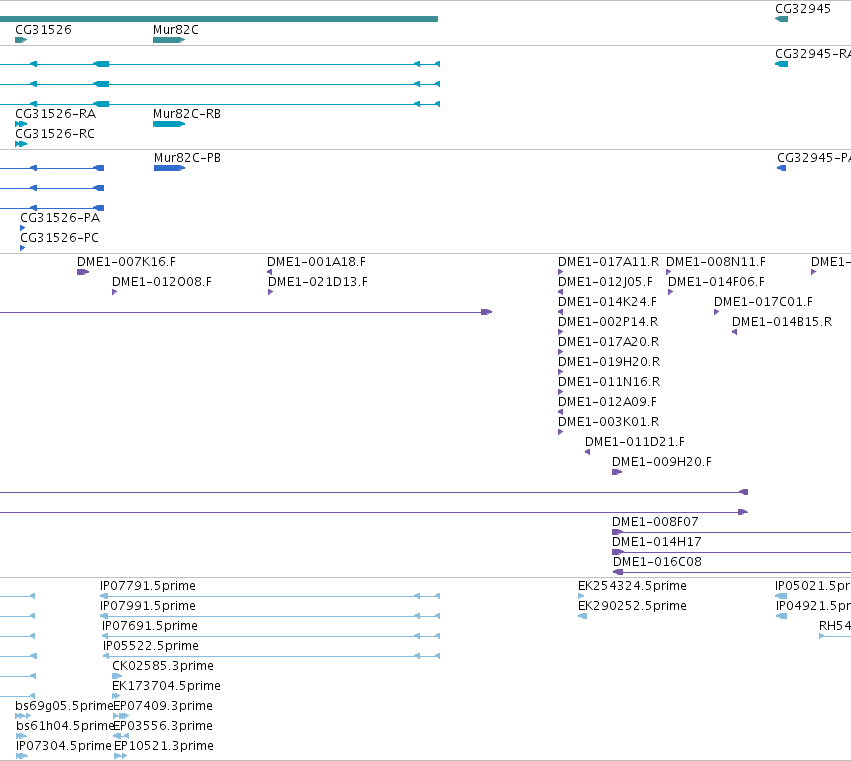Click the DME1-009H20.F arrow glyph
The image size is (851, 761).
(x=617, y=472)
